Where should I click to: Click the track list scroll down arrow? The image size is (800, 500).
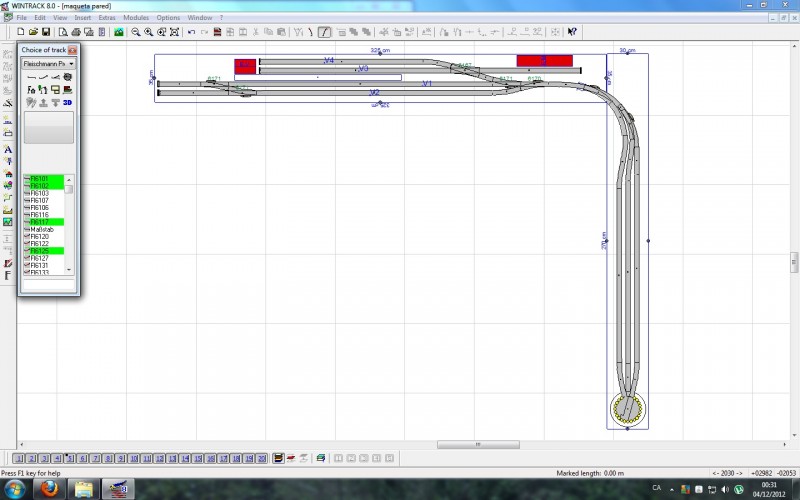[69, 270]
